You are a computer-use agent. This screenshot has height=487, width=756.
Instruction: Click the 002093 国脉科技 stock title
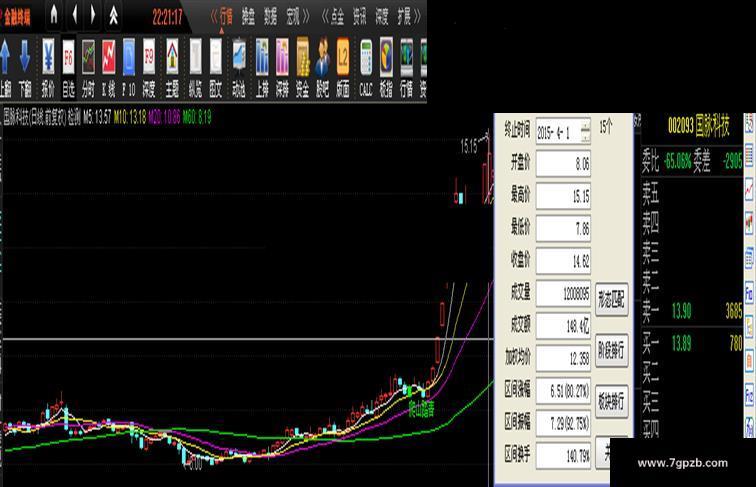[698, 126]
